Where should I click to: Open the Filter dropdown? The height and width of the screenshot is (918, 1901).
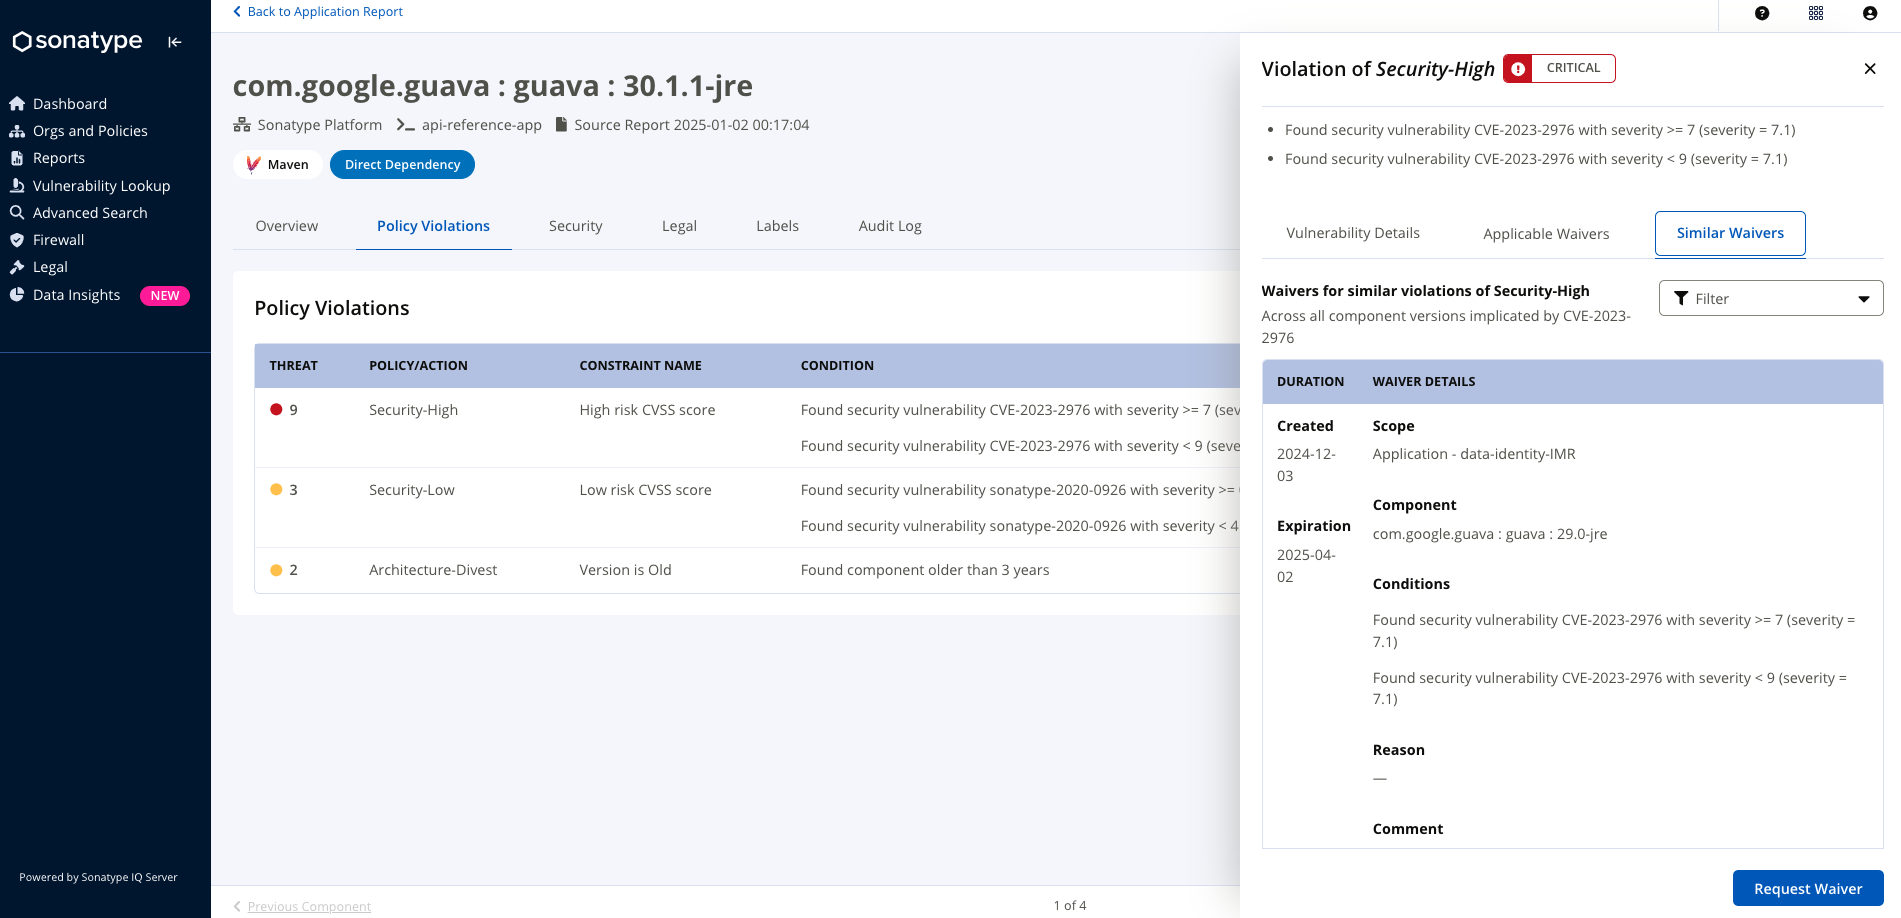coord(1771,298)
